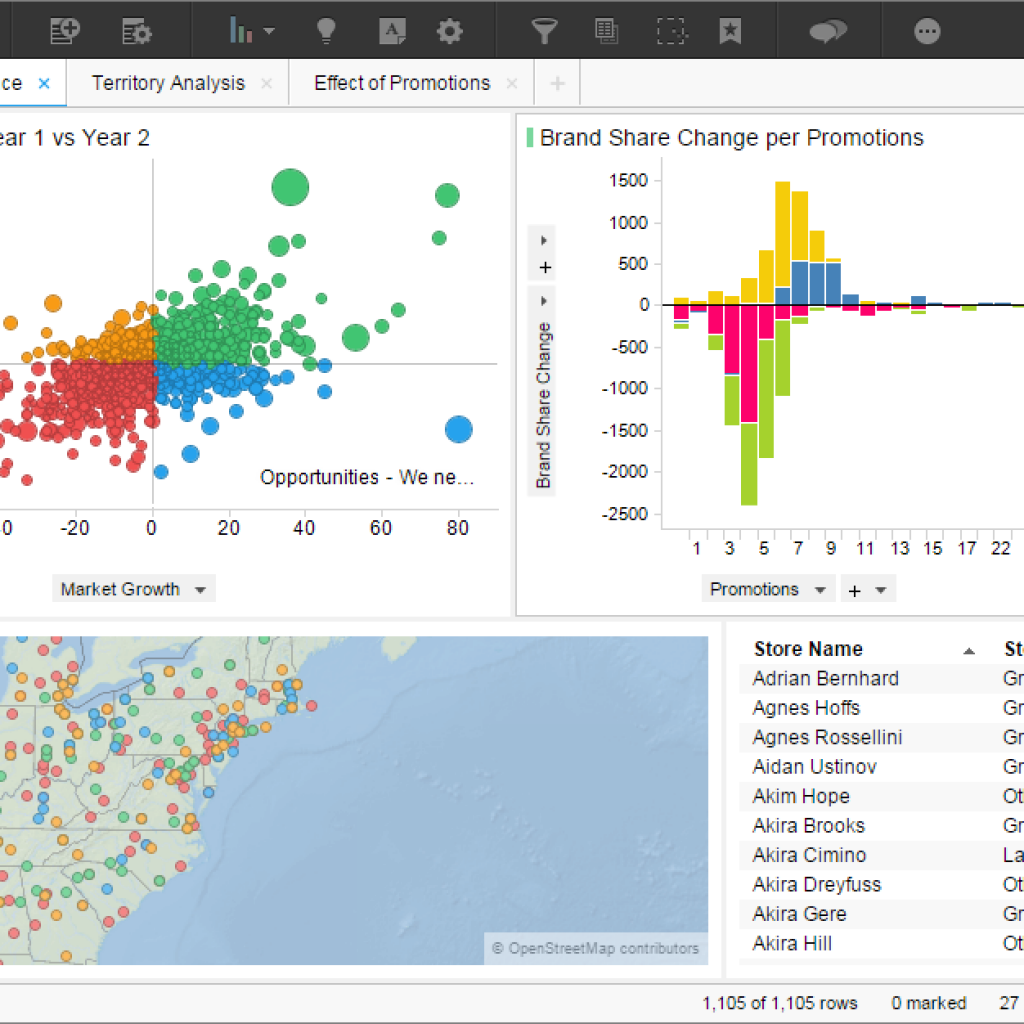Open data table properties via the table-gear icon
Viewport: 1024px width, 1024px height.
point(136,30)
